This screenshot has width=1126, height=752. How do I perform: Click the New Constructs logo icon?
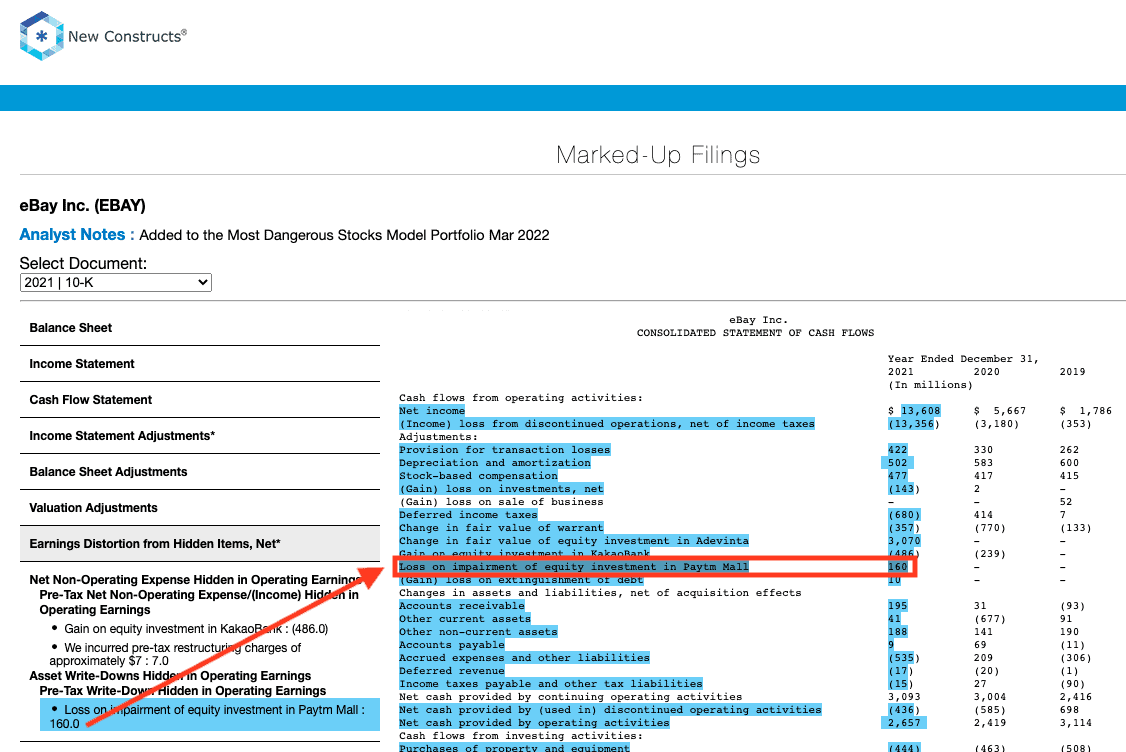(42, 36)
